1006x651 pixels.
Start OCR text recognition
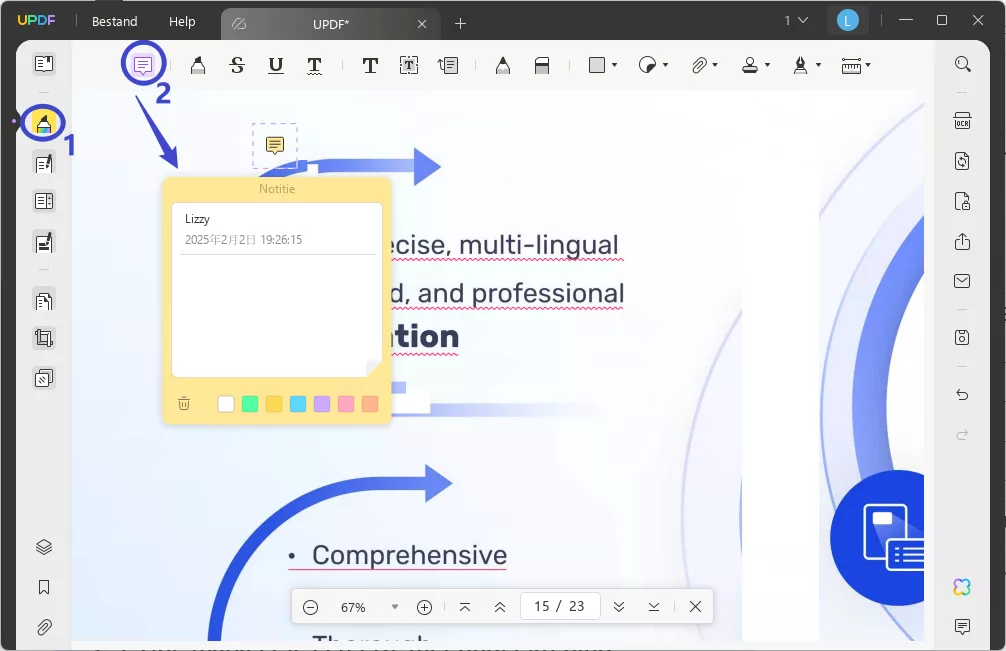[x=962, y=120]
